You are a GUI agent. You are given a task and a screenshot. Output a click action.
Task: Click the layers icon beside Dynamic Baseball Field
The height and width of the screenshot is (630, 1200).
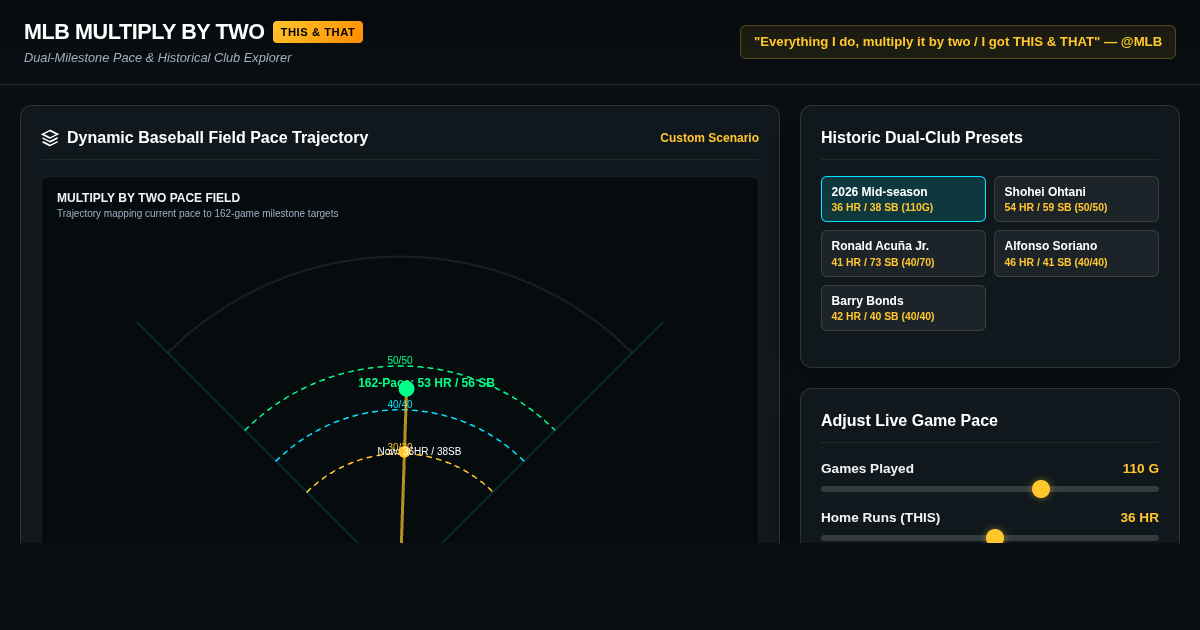pos(50,138)
